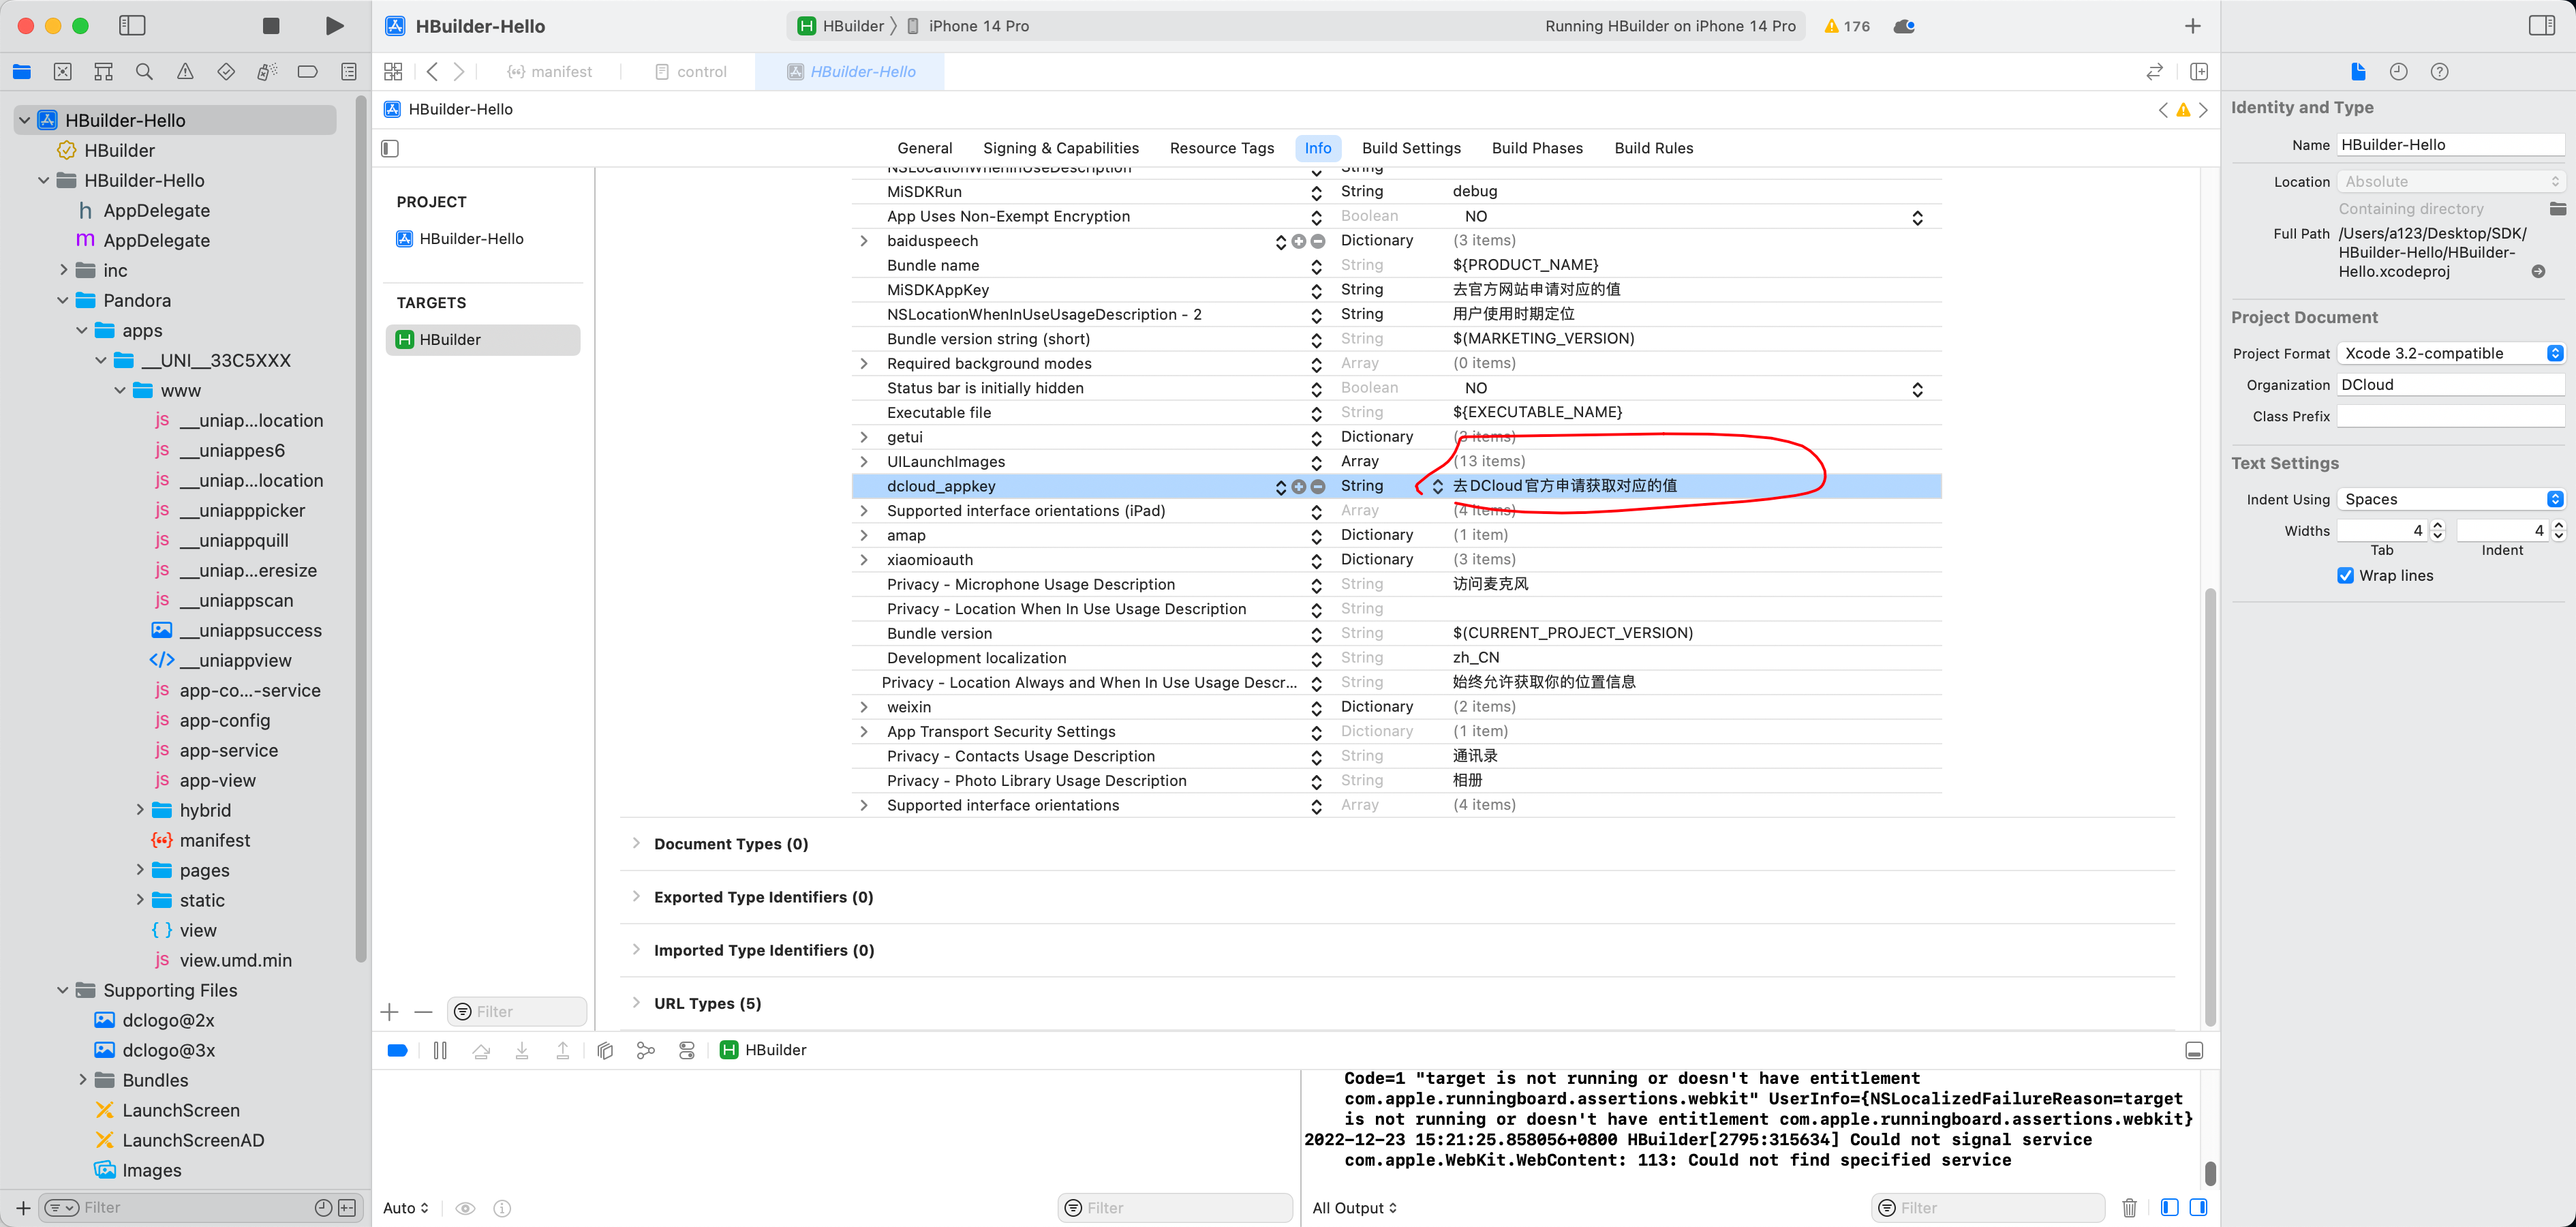Open the Issue navigator warning icon

185,72
